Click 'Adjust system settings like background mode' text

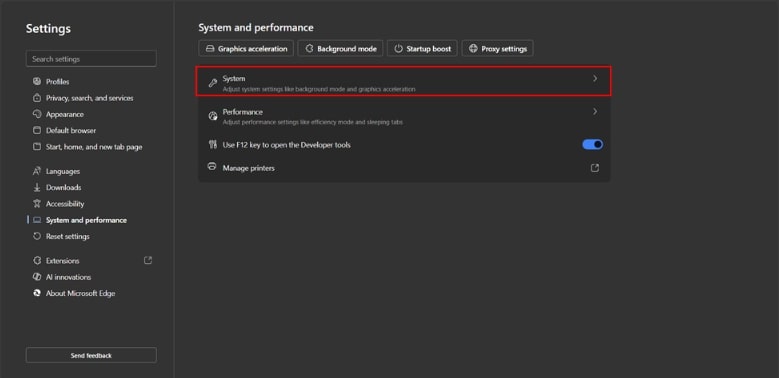pos(319,89)
